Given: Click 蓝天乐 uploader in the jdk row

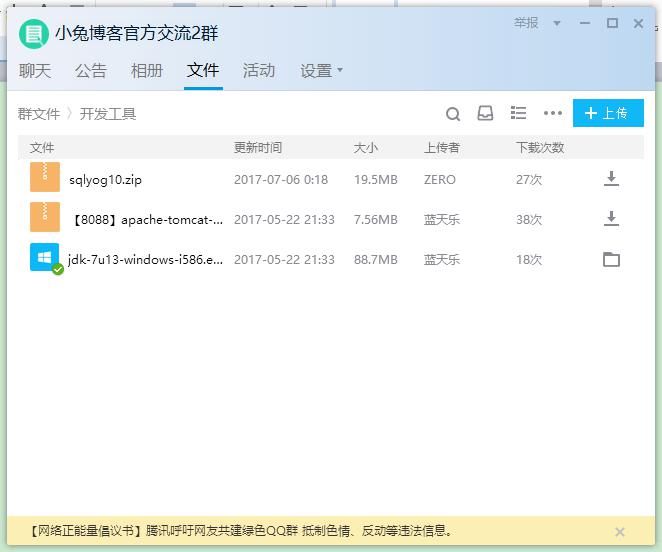Looking at the screenshot, I should coord(442,259).
